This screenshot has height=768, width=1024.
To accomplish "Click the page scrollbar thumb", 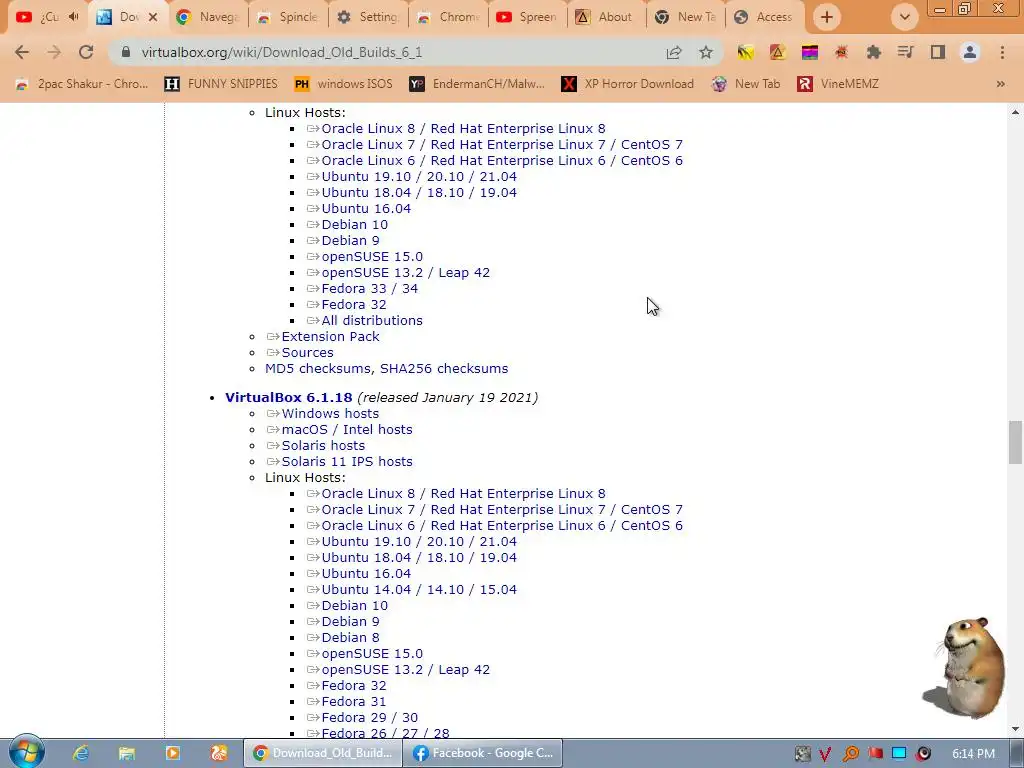I will pos(1015,442).
